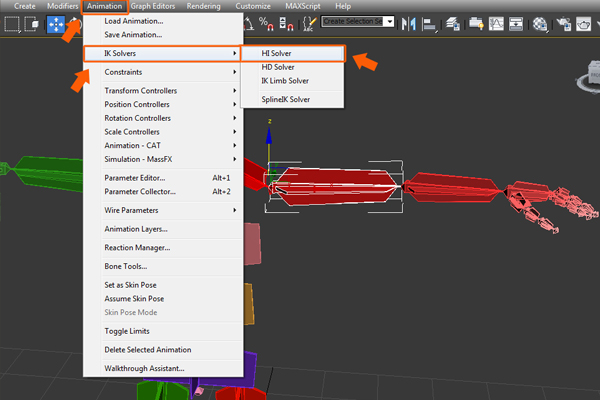Select the red forearm bone in viewport

pyautogui.click(x=452, y=187)
